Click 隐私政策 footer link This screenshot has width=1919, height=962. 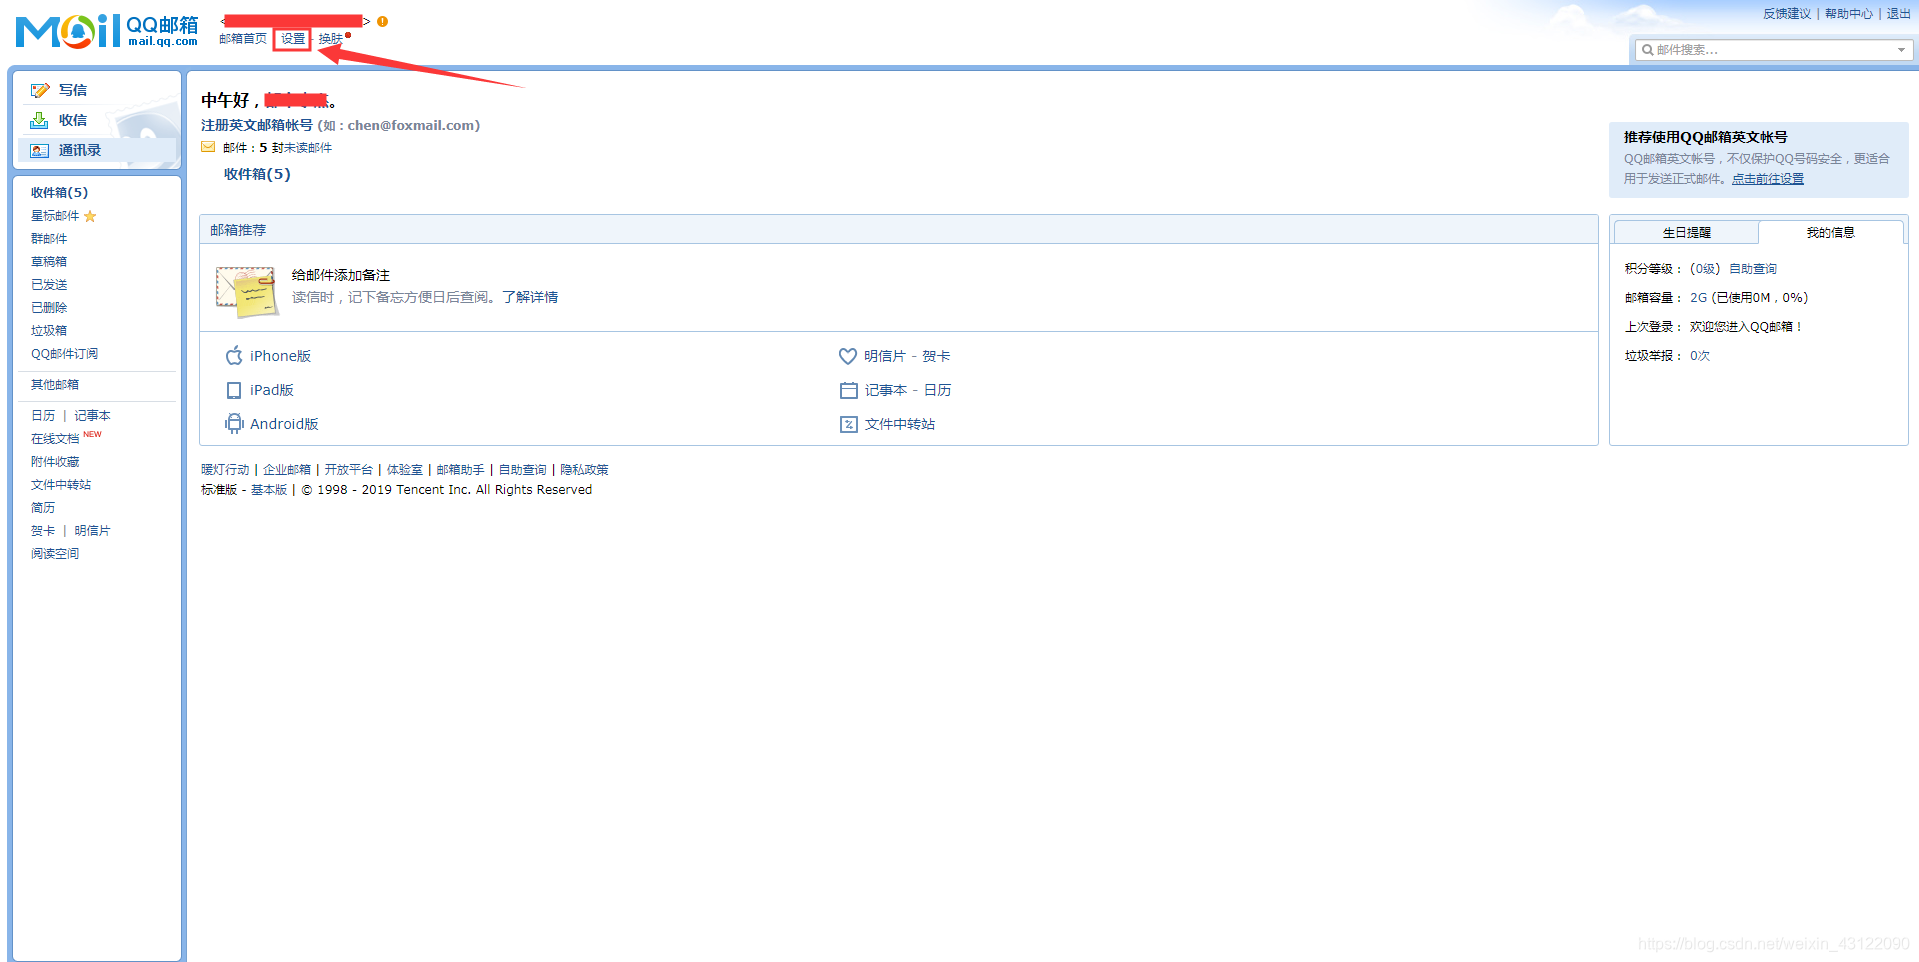[584, 470]
